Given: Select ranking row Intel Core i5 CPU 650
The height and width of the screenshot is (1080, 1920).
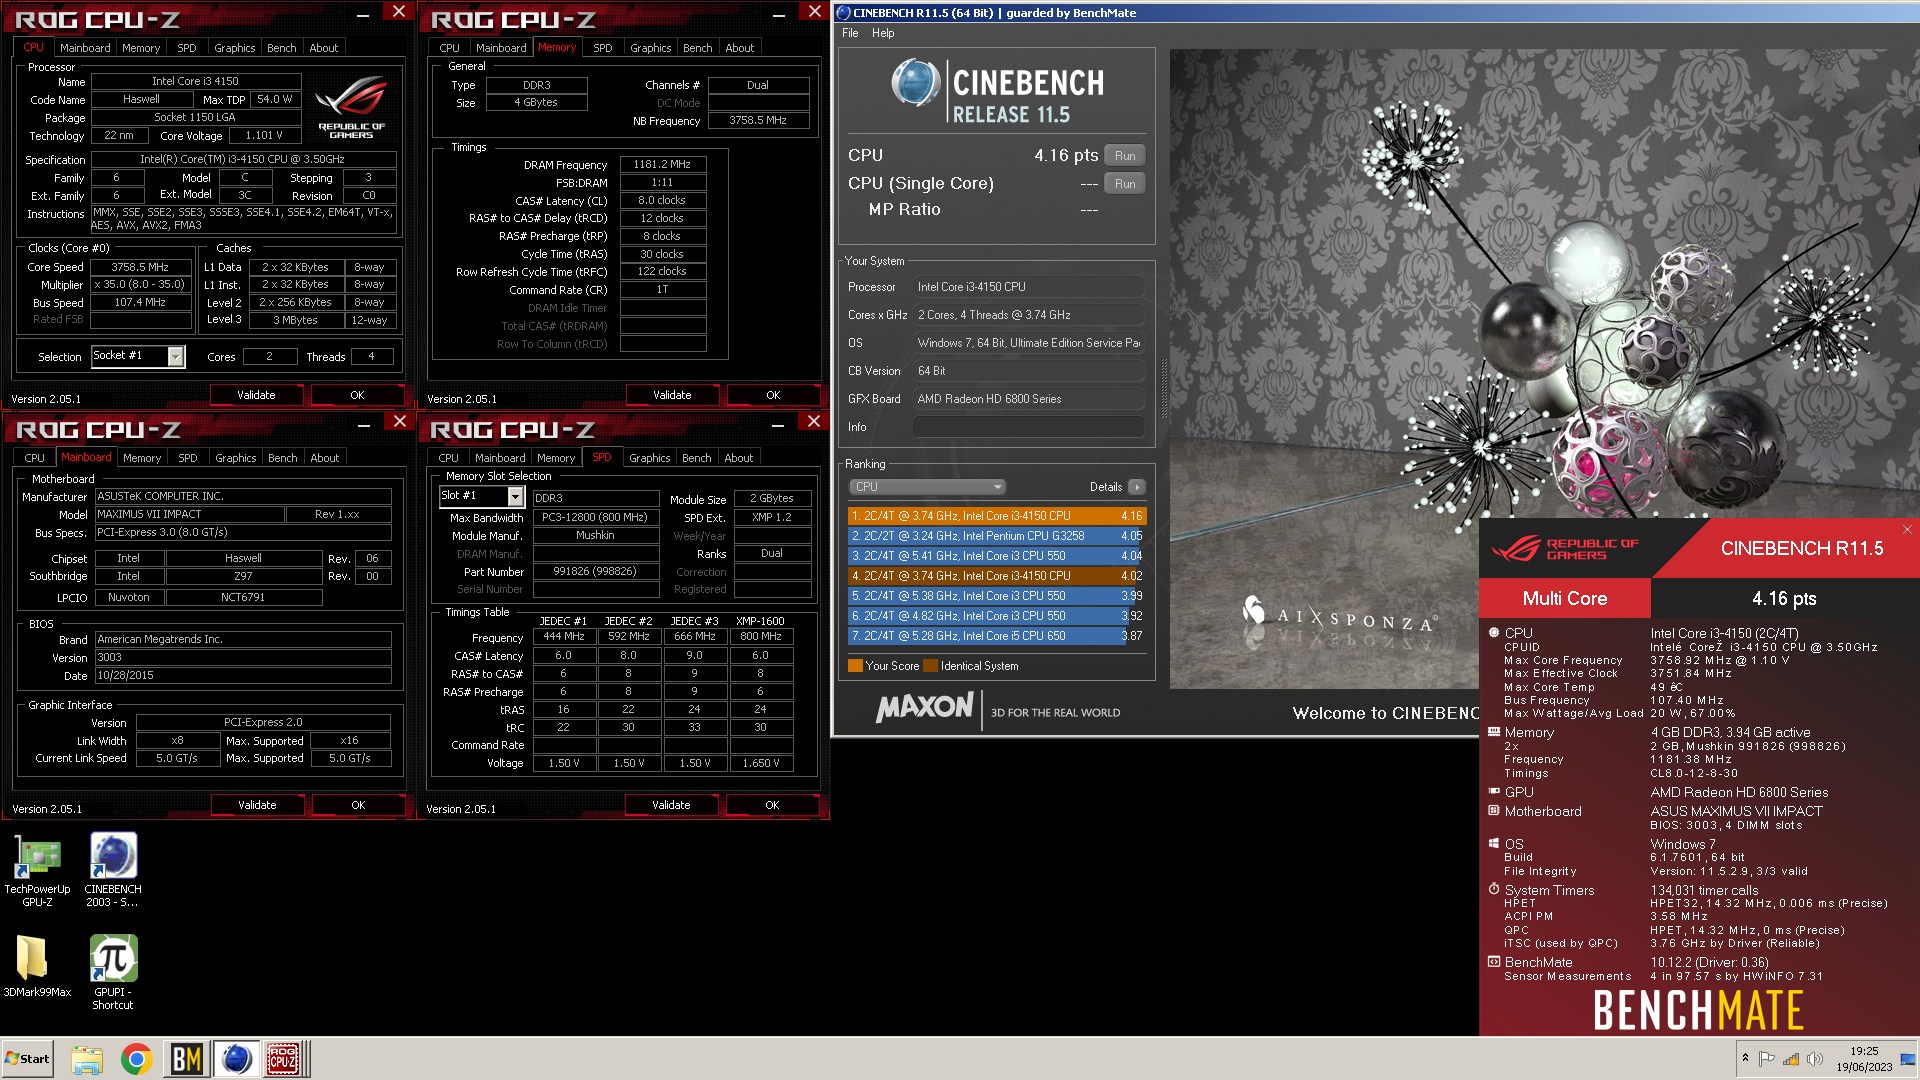Looking at the screenshot, I should 996,636.
